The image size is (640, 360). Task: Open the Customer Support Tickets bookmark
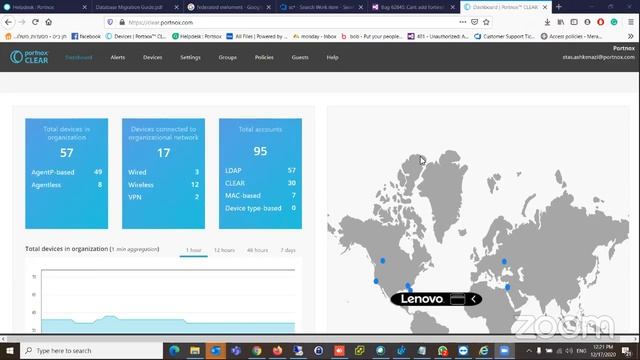pos(504,36)
